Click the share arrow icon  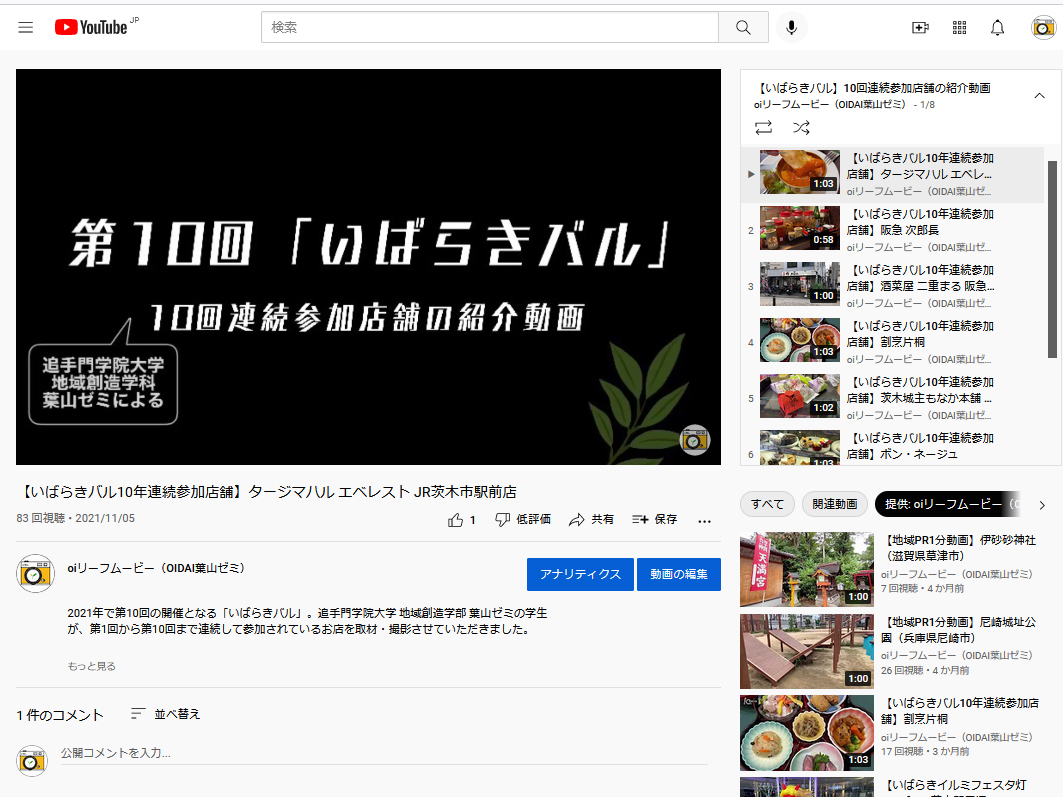[x=576, y=520]
